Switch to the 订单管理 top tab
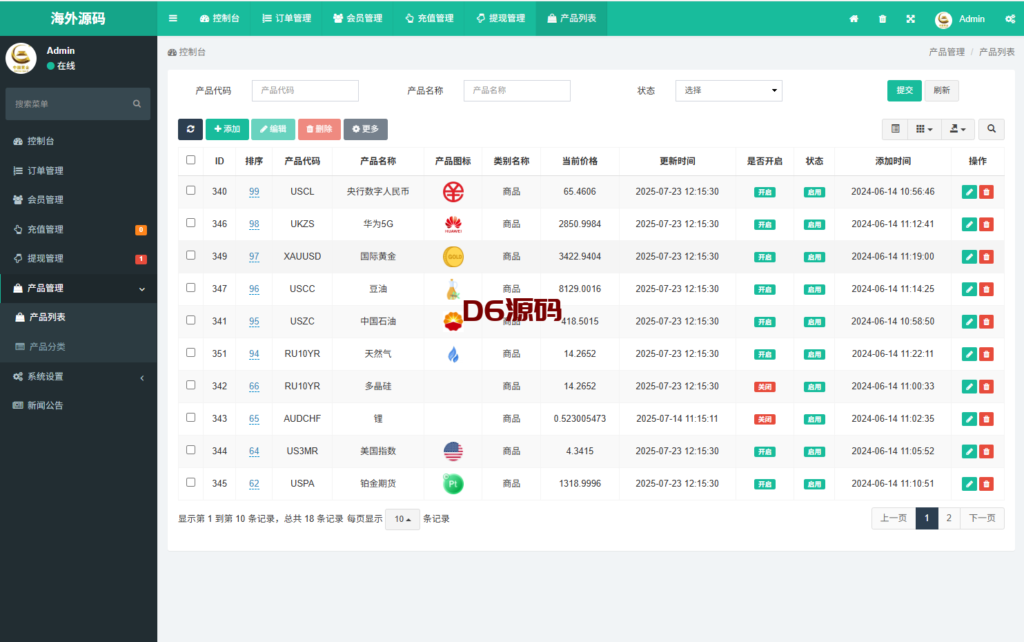1024x642 pixels. click(286, 18)
